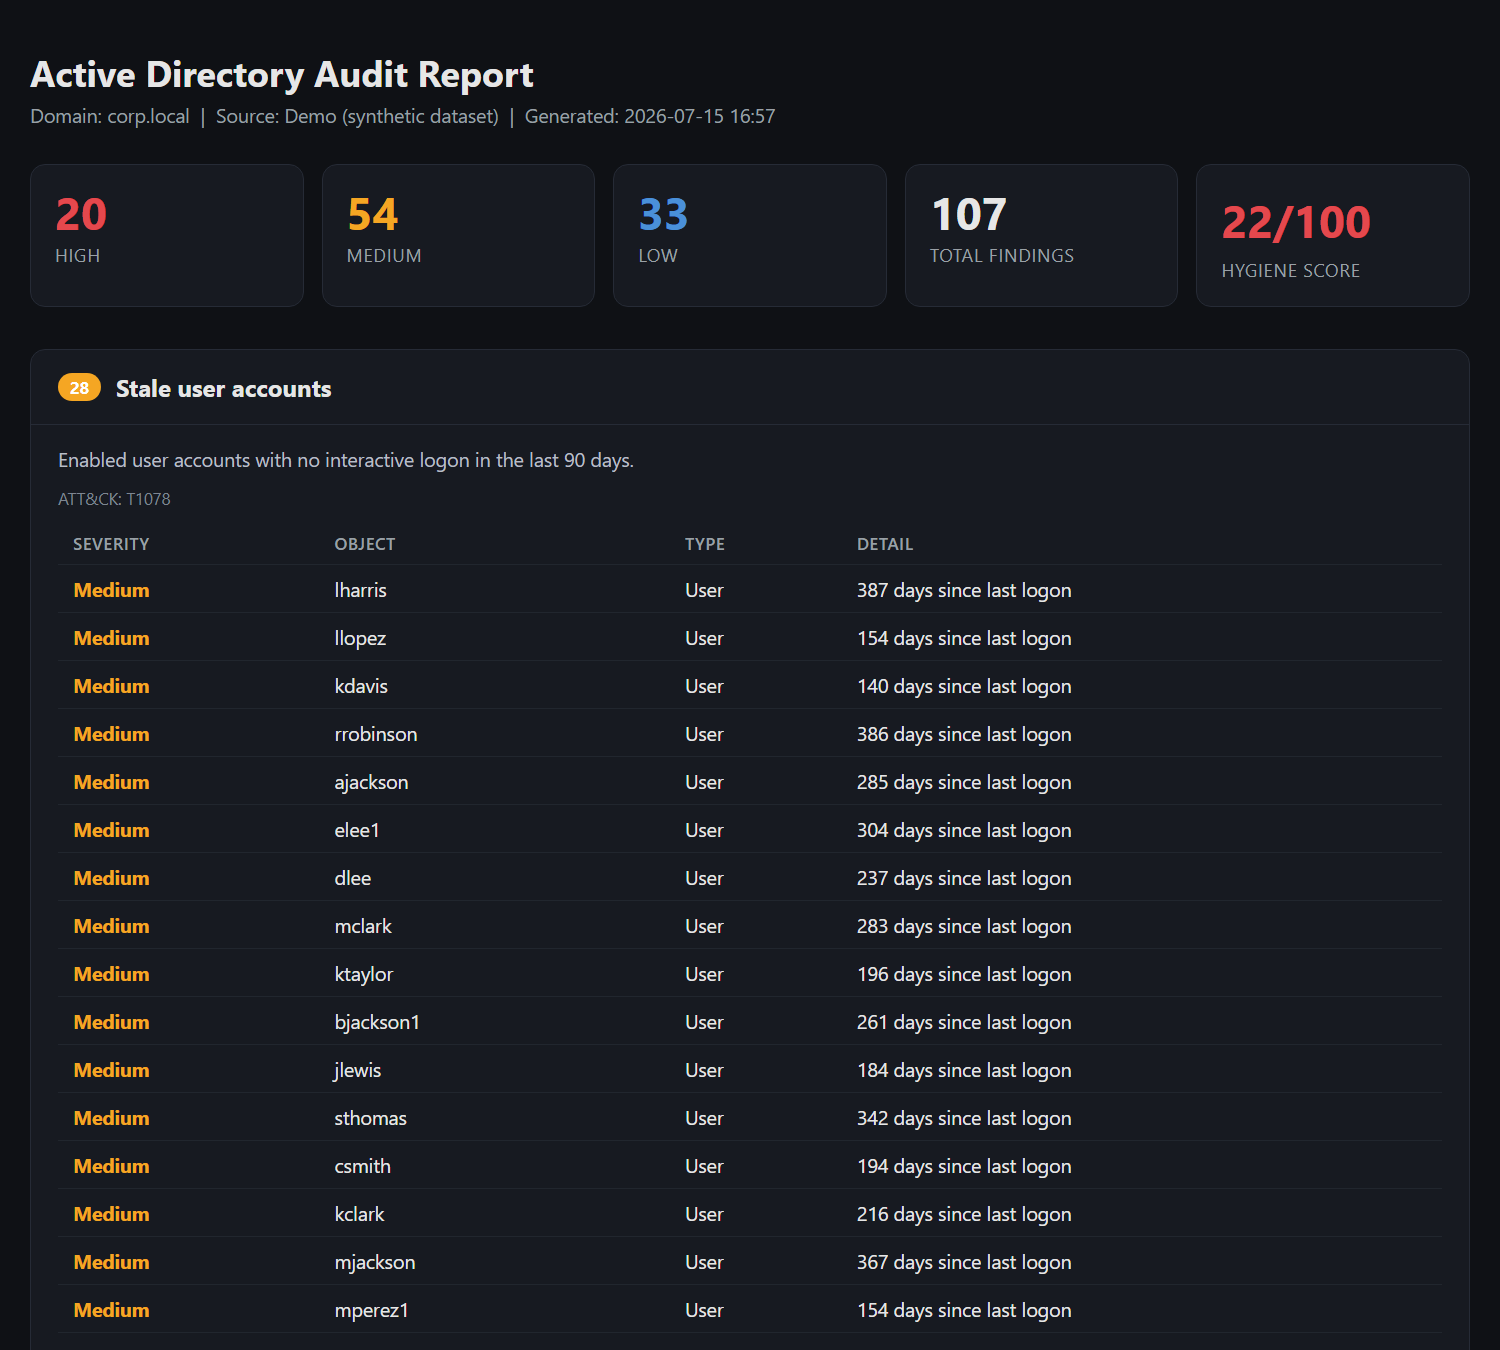Click sthomas's 342 days detail
The width and height of the screenshot is (1500, 1350).
pos(964,1118)
